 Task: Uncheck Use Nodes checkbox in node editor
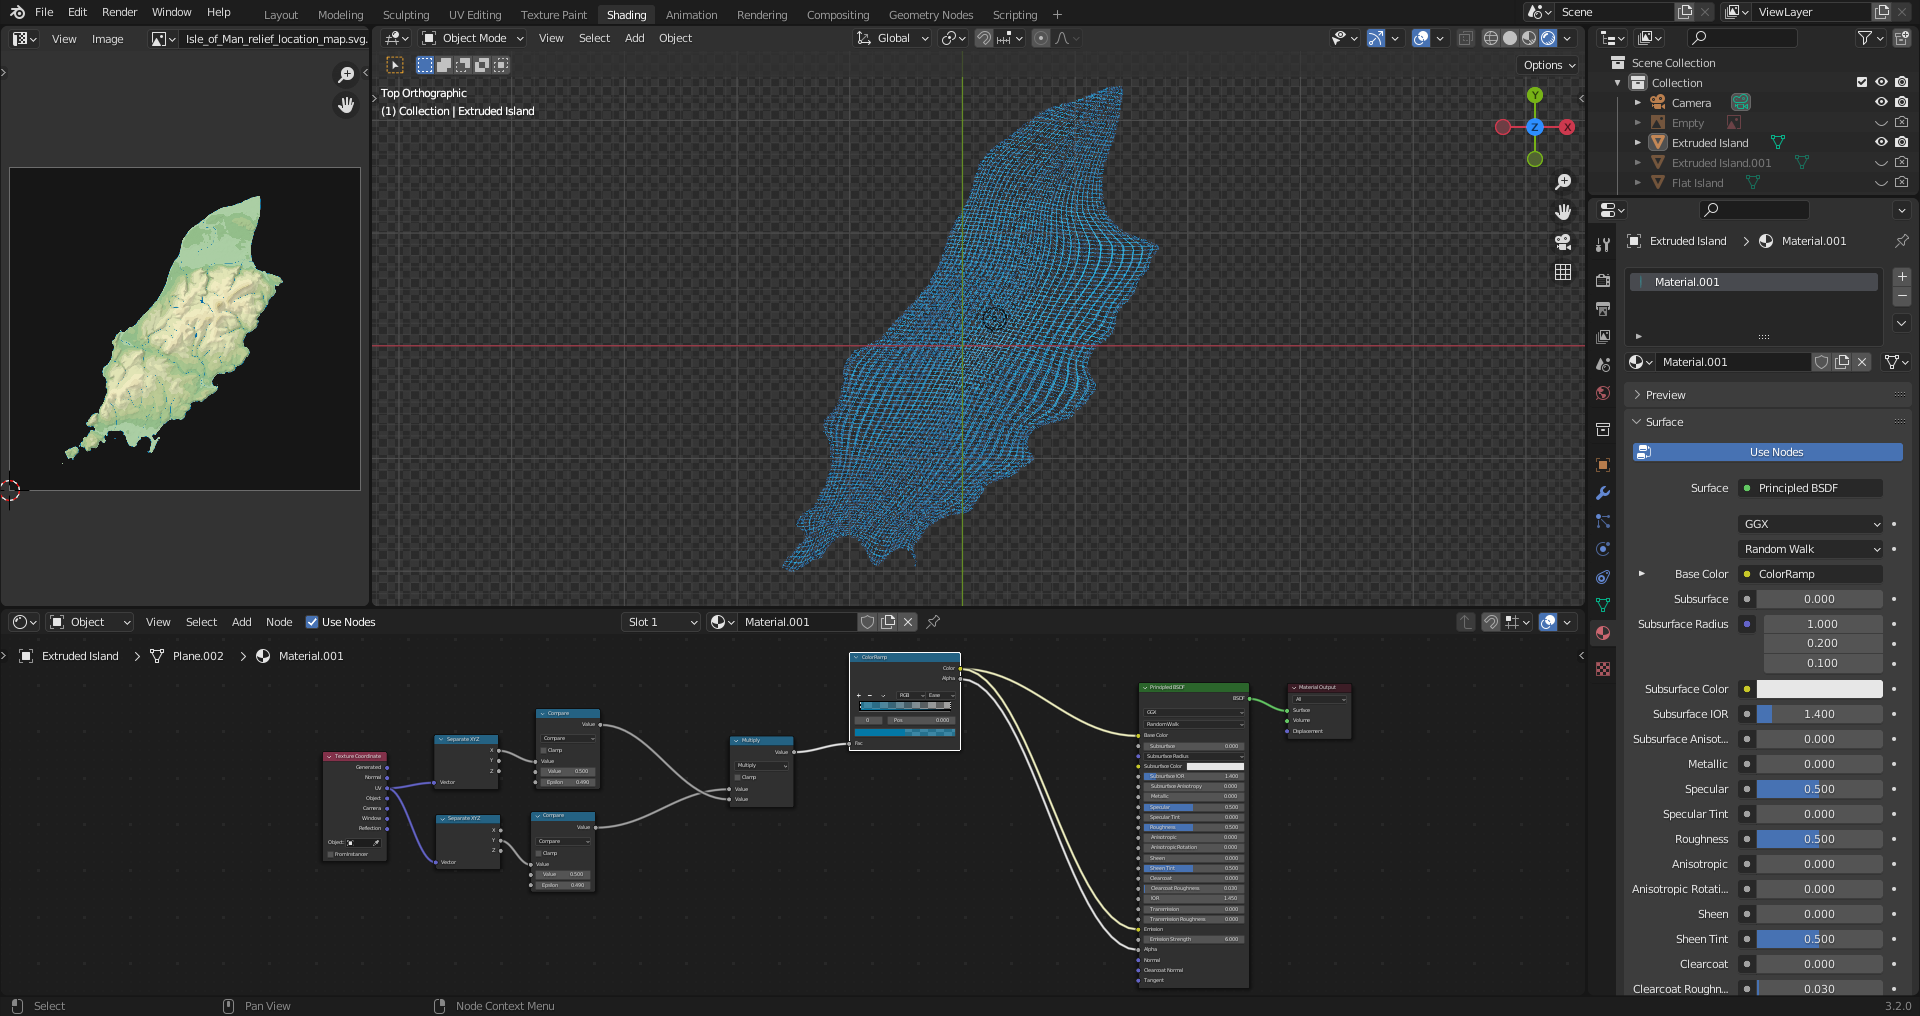point(312,622)
